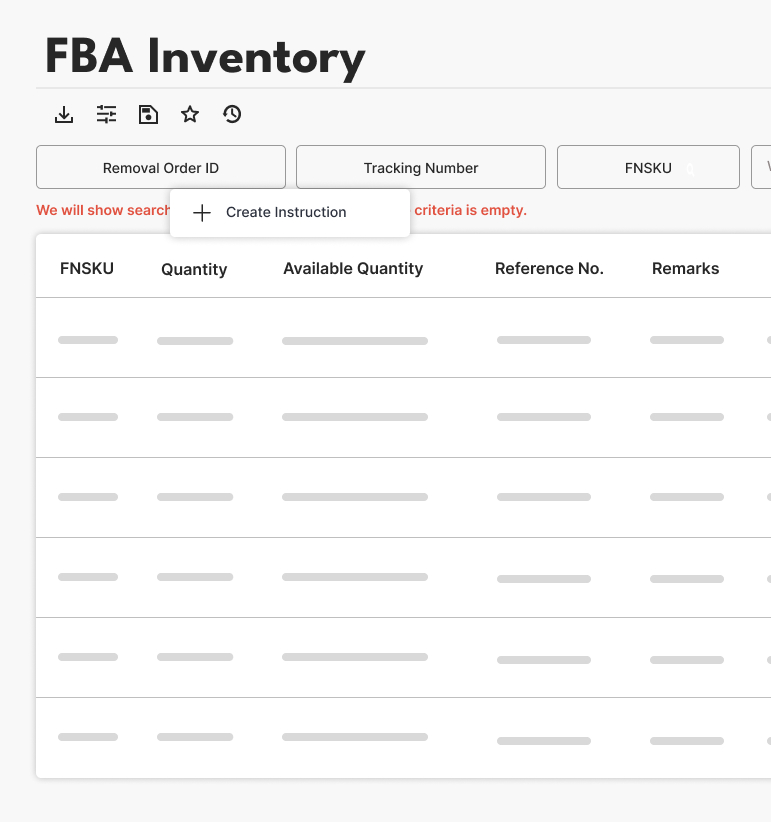Click the Reference No. column header
This screenshot has width=771, height=822.
[549, 268]
